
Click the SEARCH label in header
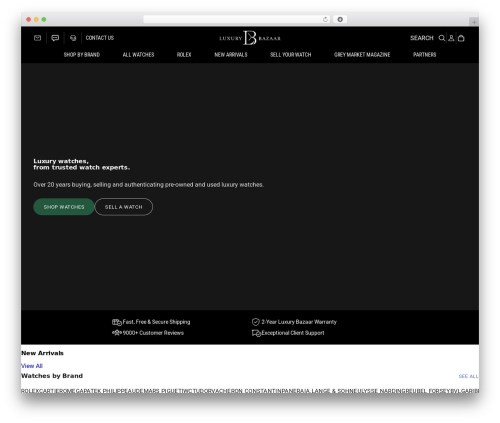422,38
